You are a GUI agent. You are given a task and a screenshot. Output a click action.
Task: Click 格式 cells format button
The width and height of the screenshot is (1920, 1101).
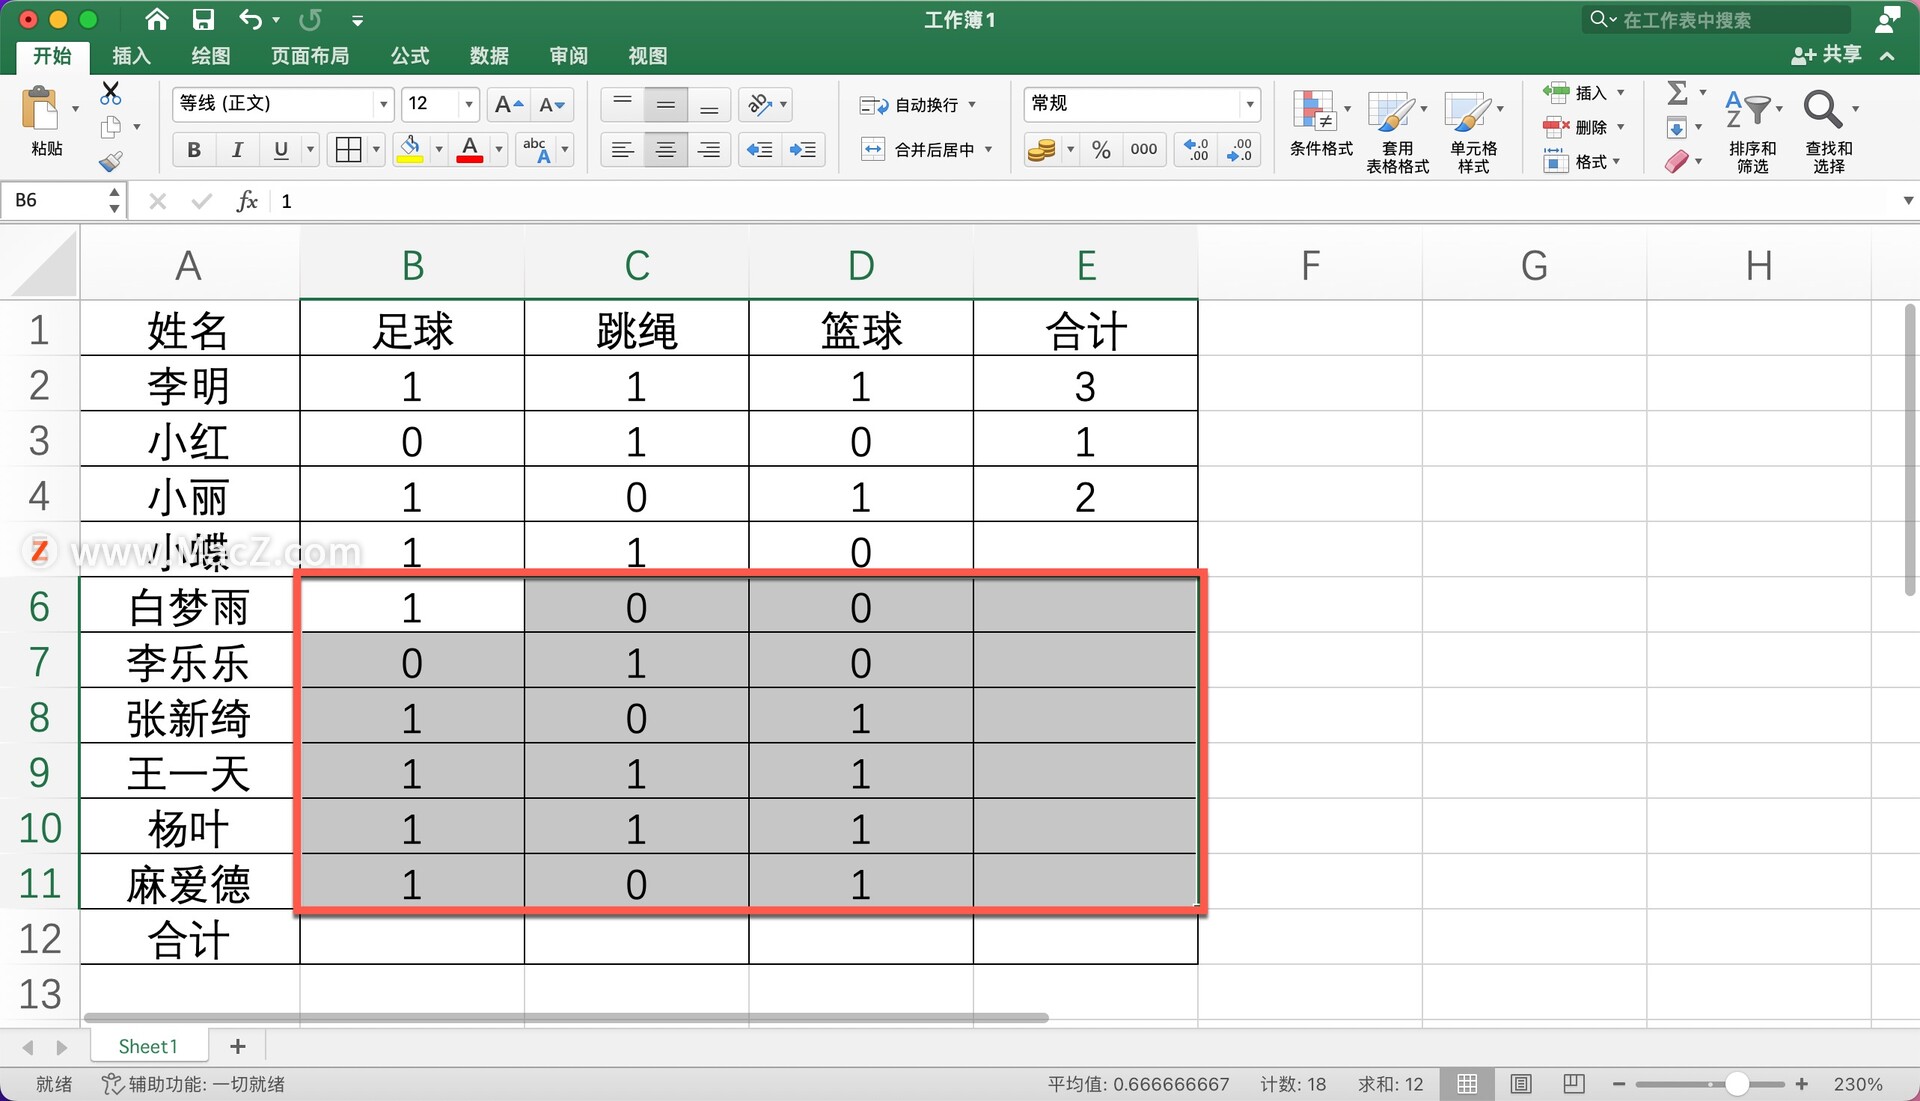1581,161
